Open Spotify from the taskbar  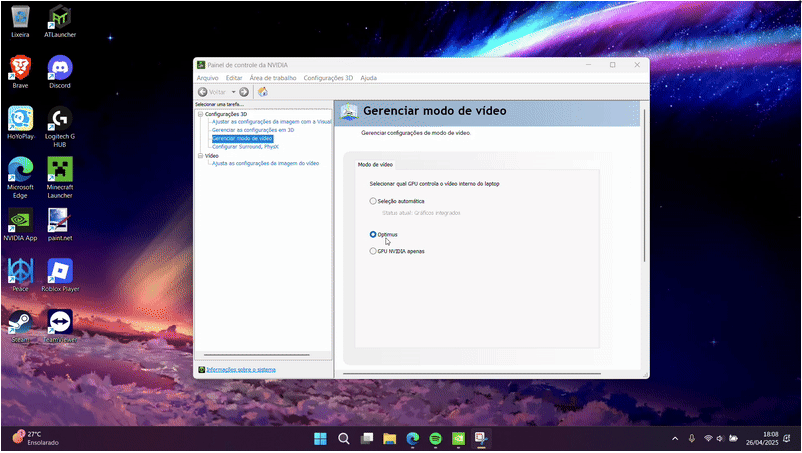[435, 439]
